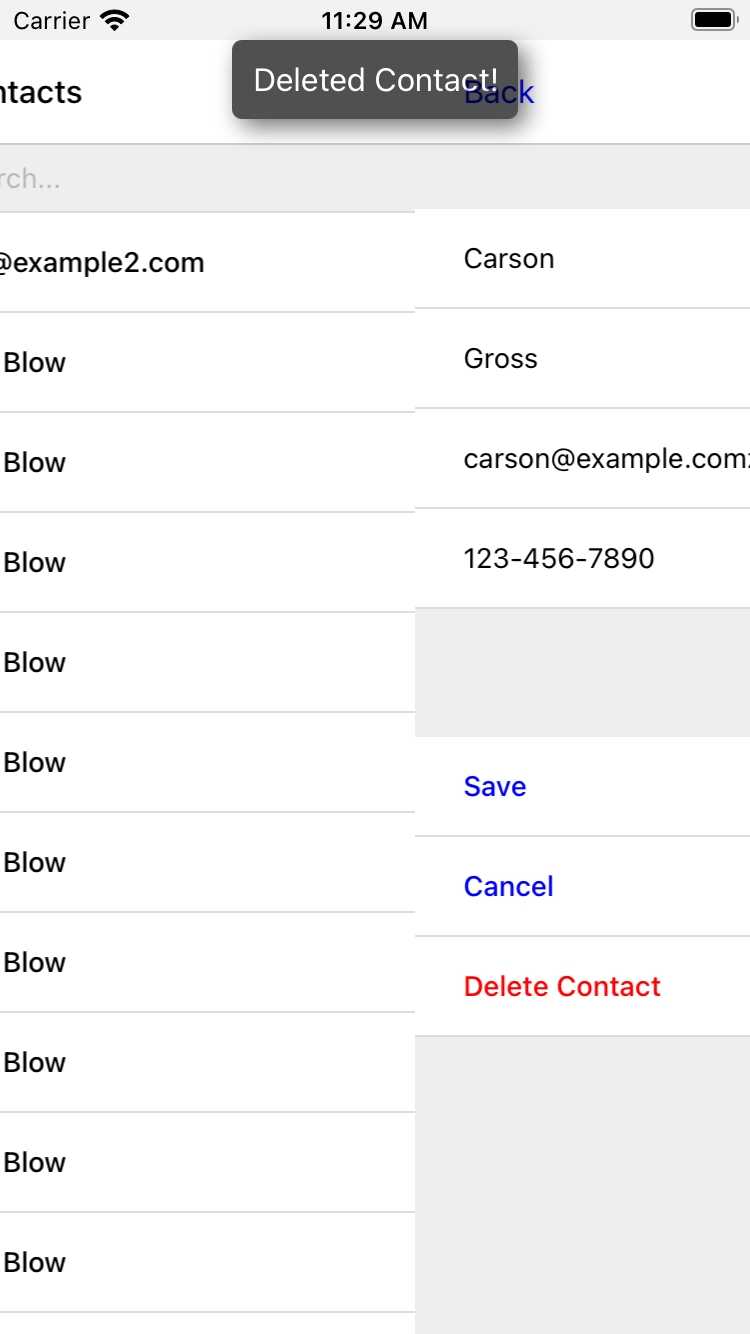Screen dimensions: 750x1334
Task: Edit the phone number 123-456-7890
Action: pos(582,559)
